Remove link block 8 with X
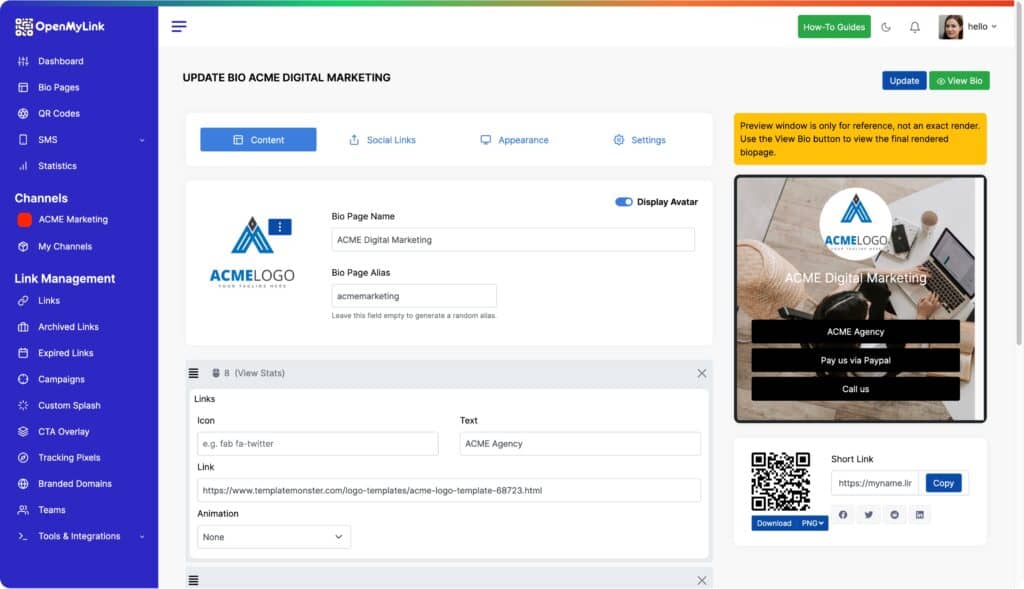The height and width of the screenshot is (589, 1024). click(701, 373)
